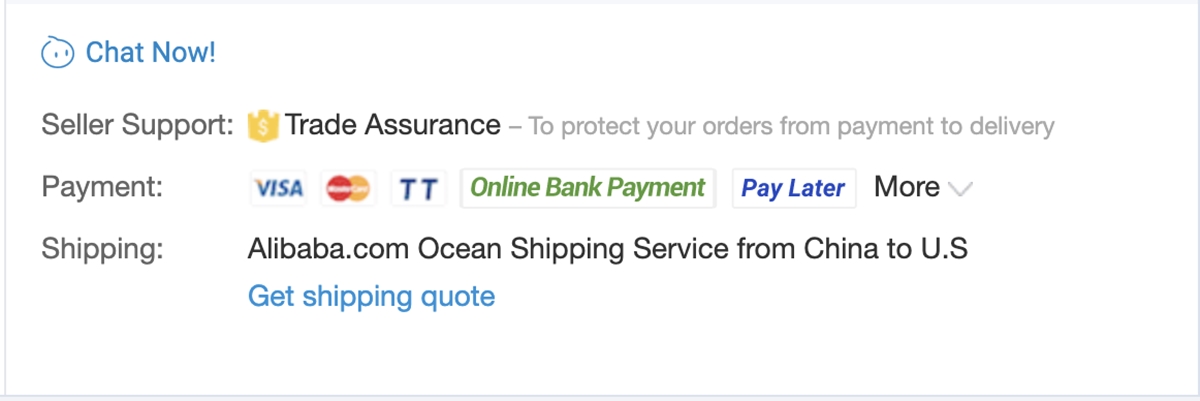The height and width of the screenshot is (401, 1200).
Task: Click the Chat Now smiley face icon
Action: (x=57, y=53)
